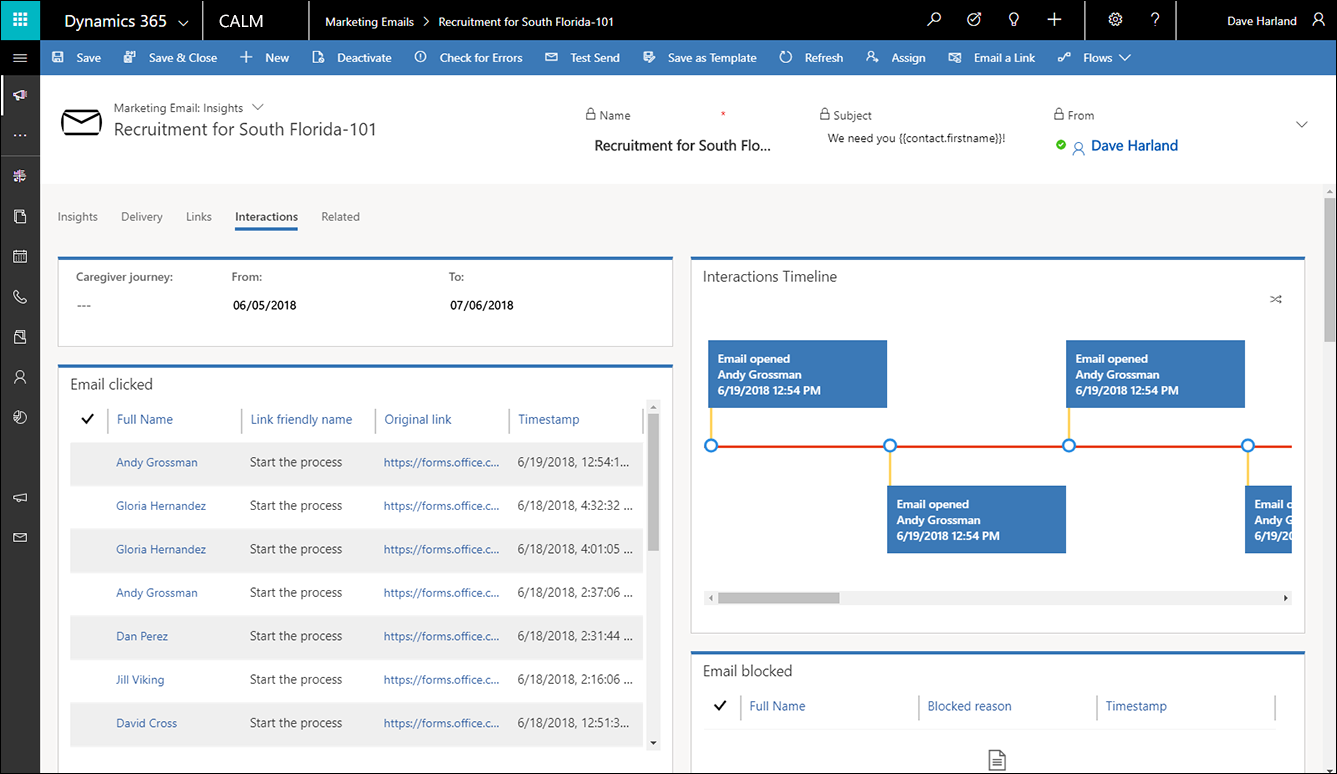Switch to the Links tab

tap(199, 216)
